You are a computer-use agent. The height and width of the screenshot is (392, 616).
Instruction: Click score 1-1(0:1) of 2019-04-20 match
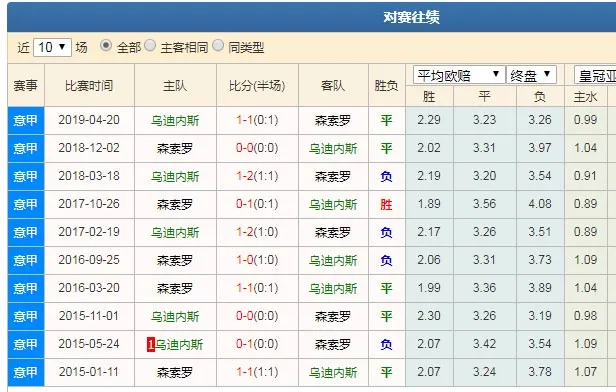[x=257, y=120]
